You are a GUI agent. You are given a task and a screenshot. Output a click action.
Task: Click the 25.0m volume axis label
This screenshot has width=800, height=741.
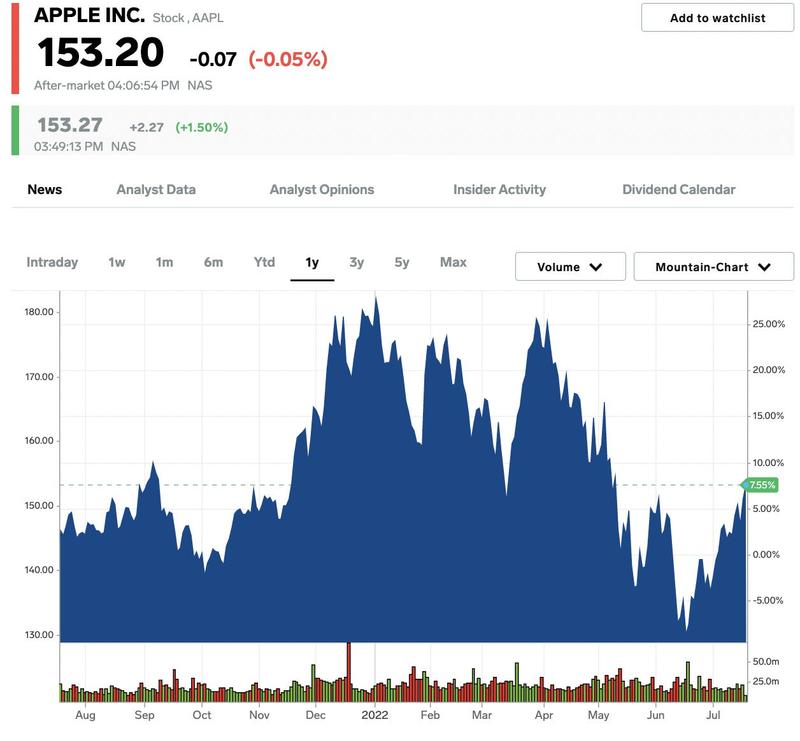pyautogui.click(x=766, y=681)
